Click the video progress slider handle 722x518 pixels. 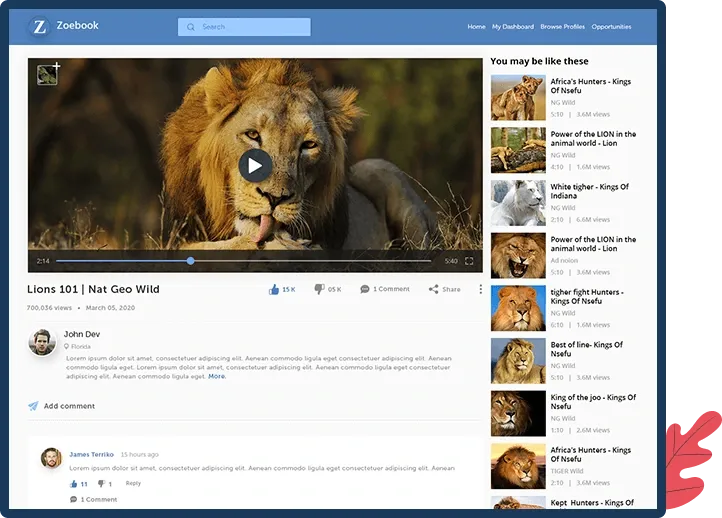[x=191, y=261]
